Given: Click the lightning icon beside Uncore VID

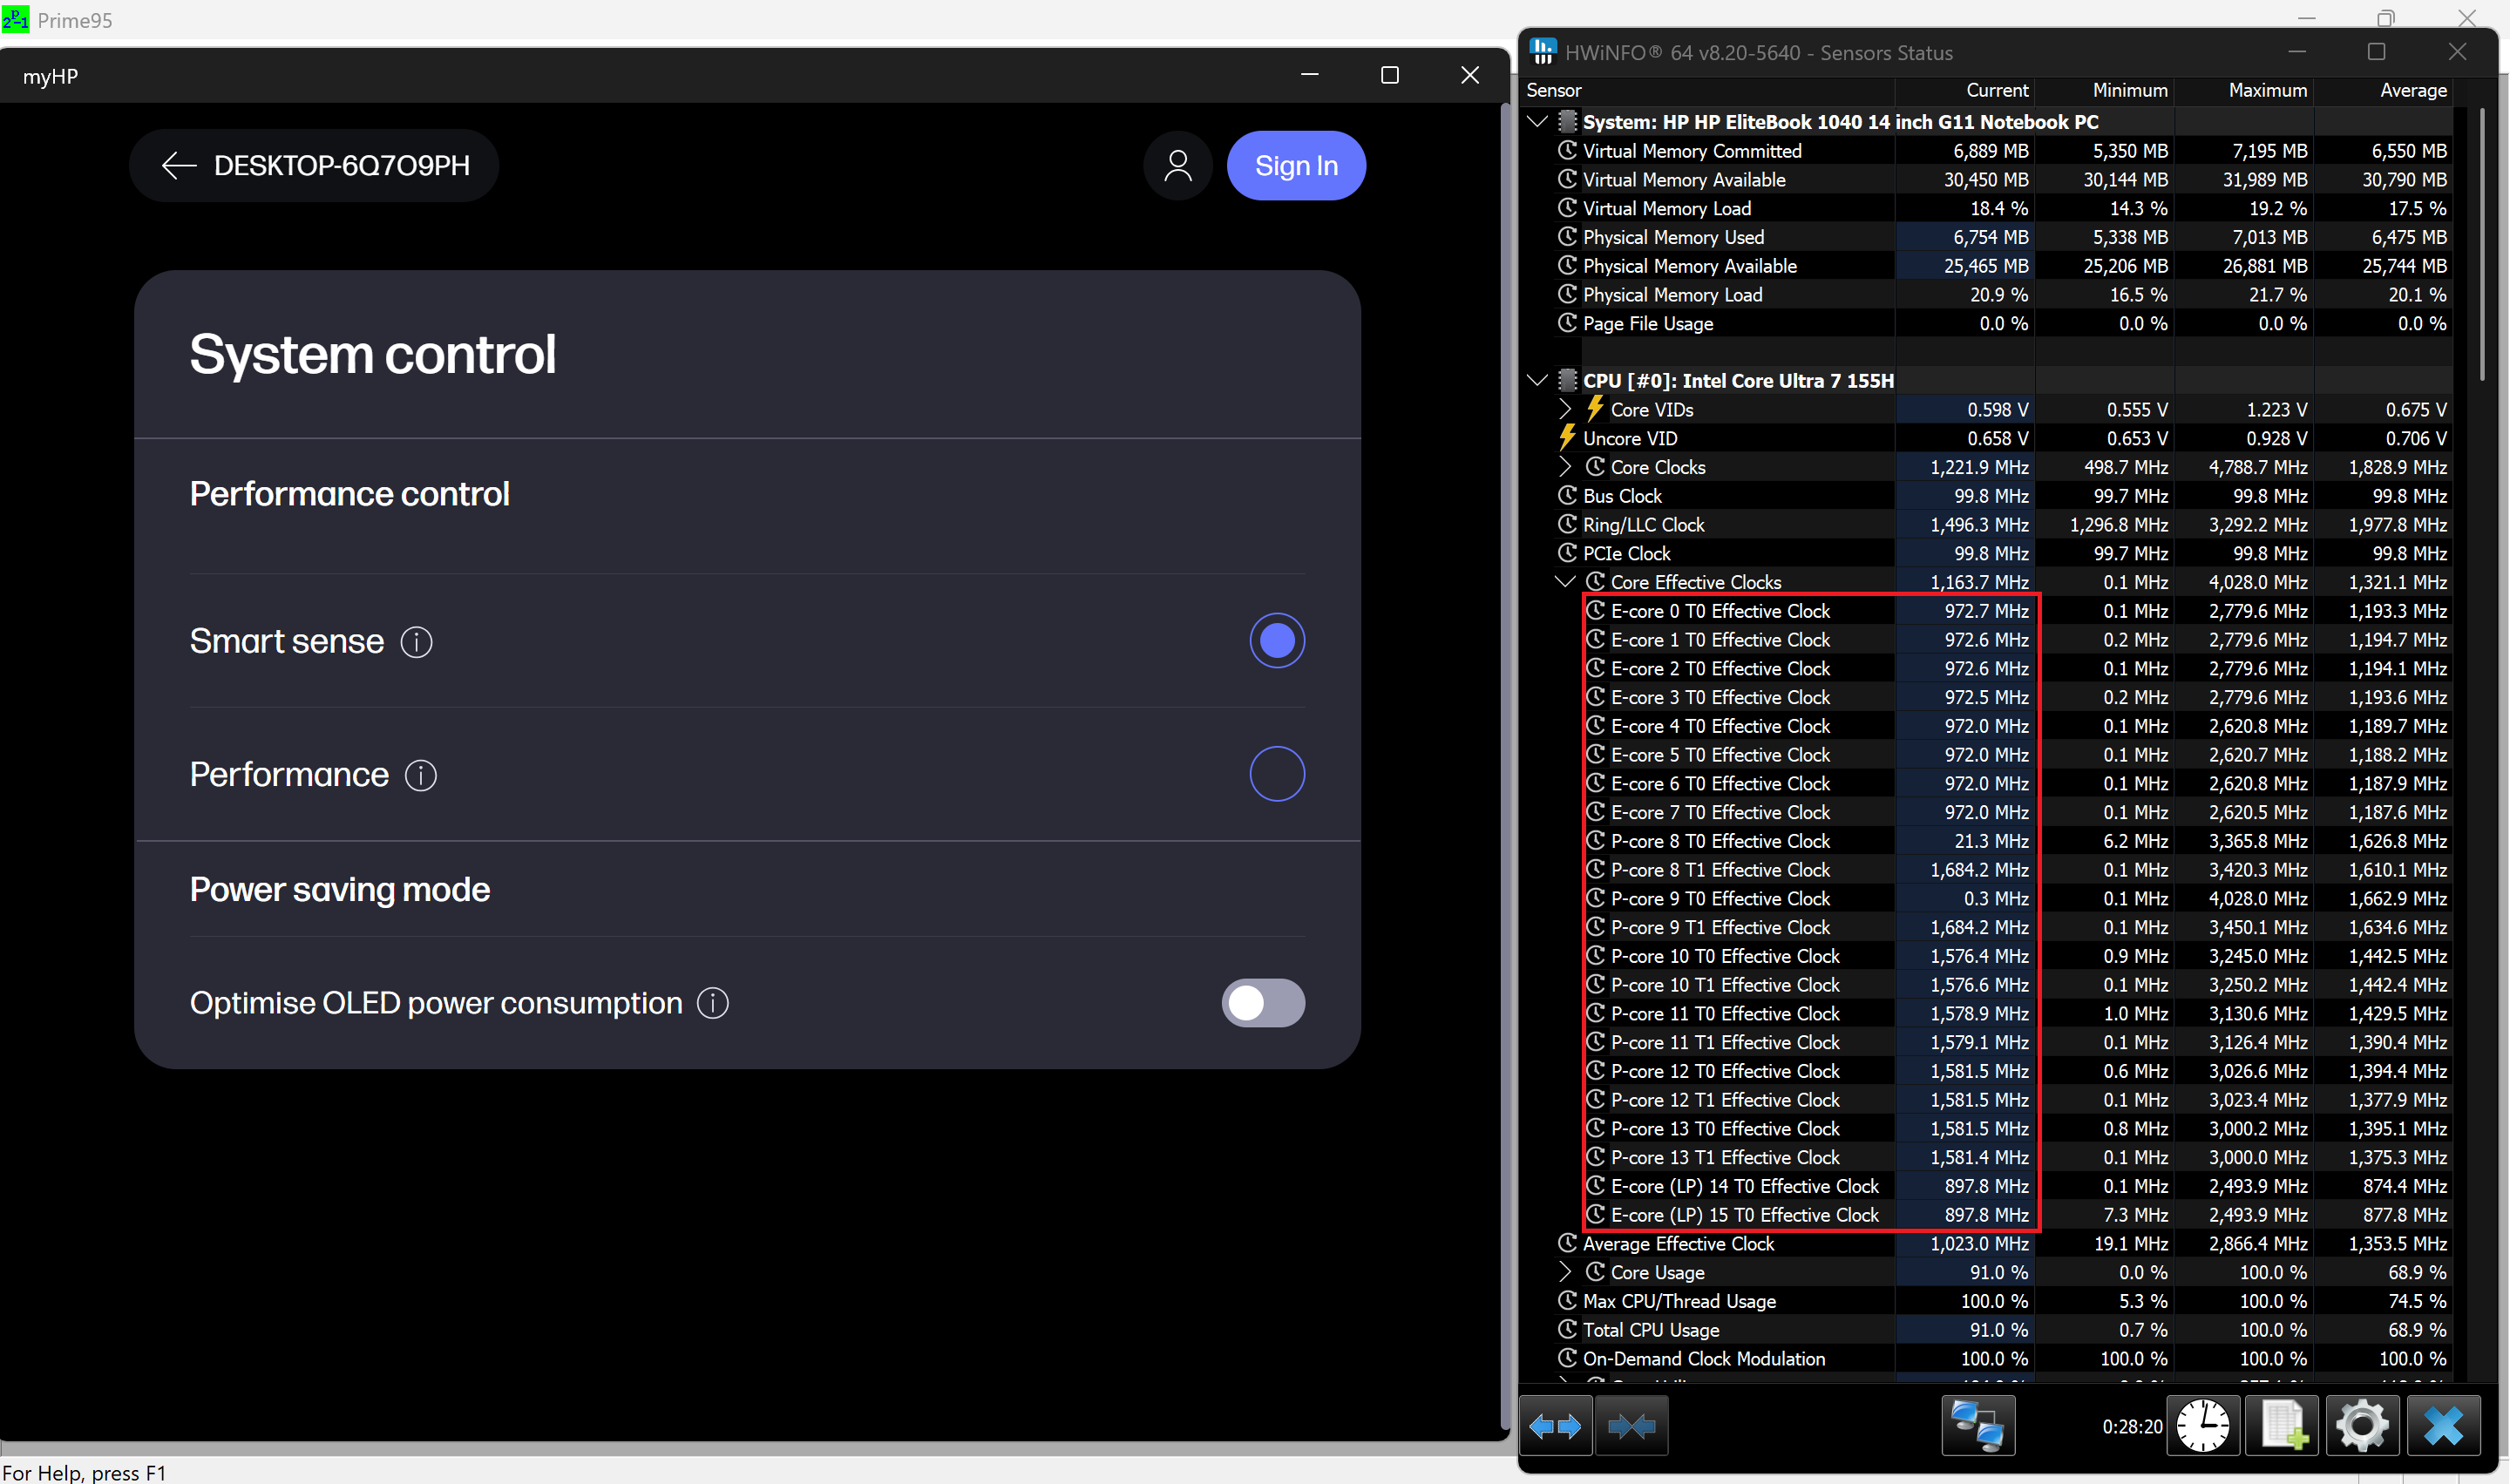Looking at the screenshot, I should pyautogui.click(x=1567, y=438).
